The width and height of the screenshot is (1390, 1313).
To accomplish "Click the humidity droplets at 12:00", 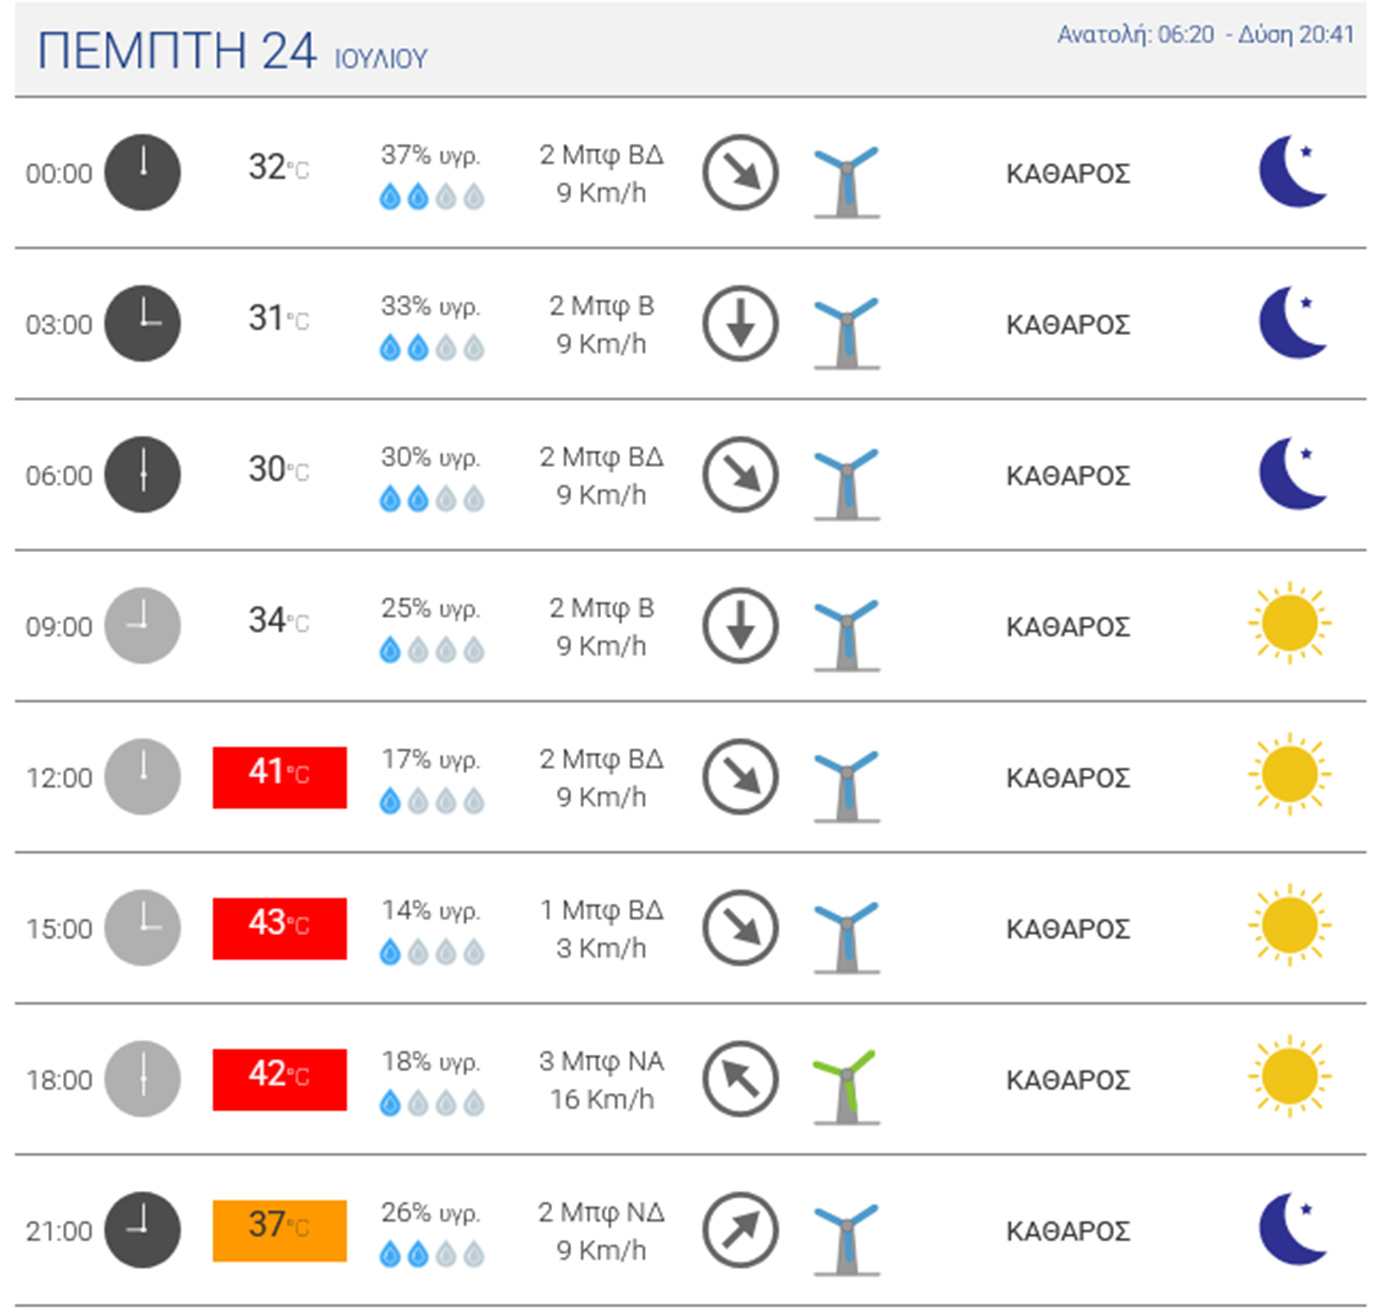I will [x=432, y=801].
